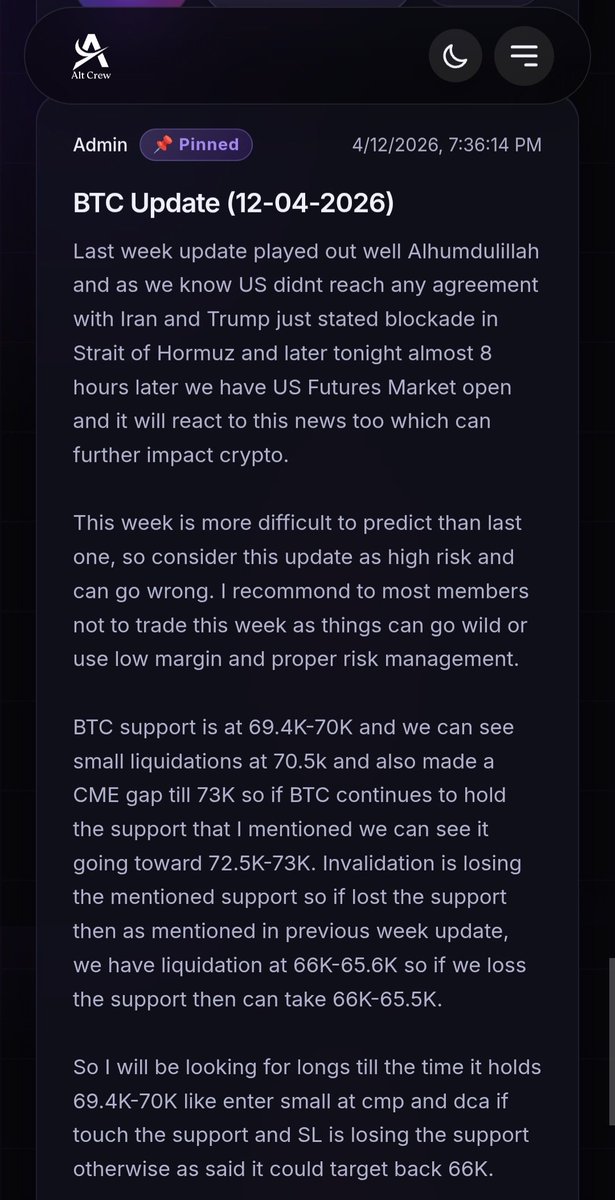The width and height of the screenshot is (615, 1200).
Task: Click the middle card partially visible at the top
Action: [x=305, y=3]
